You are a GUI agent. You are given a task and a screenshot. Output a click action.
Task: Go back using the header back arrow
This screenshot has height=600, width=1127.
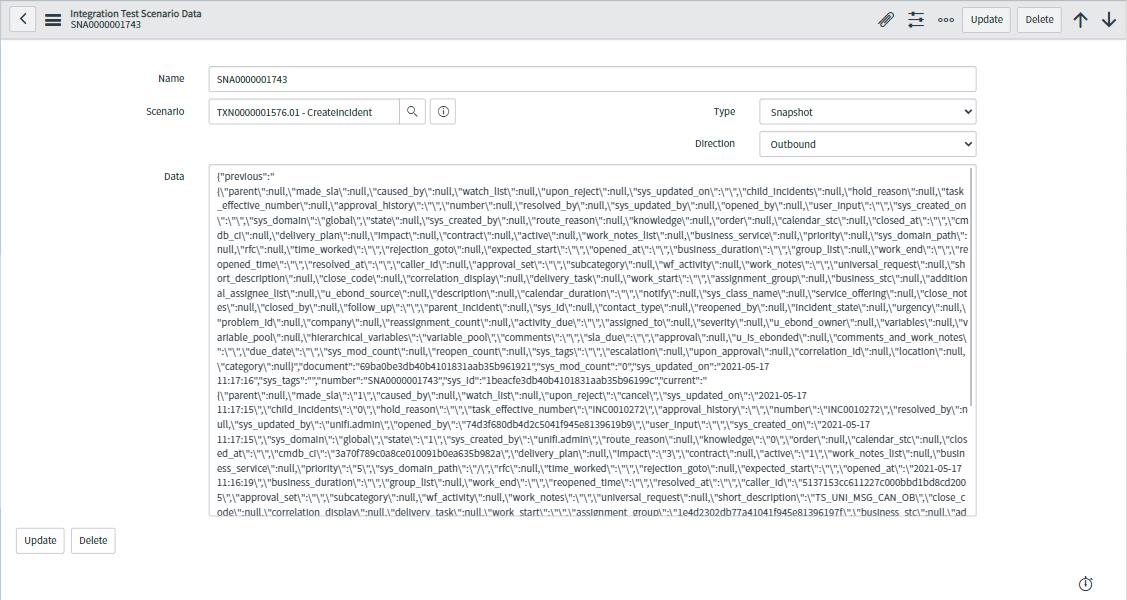click(x=25, y=19)
